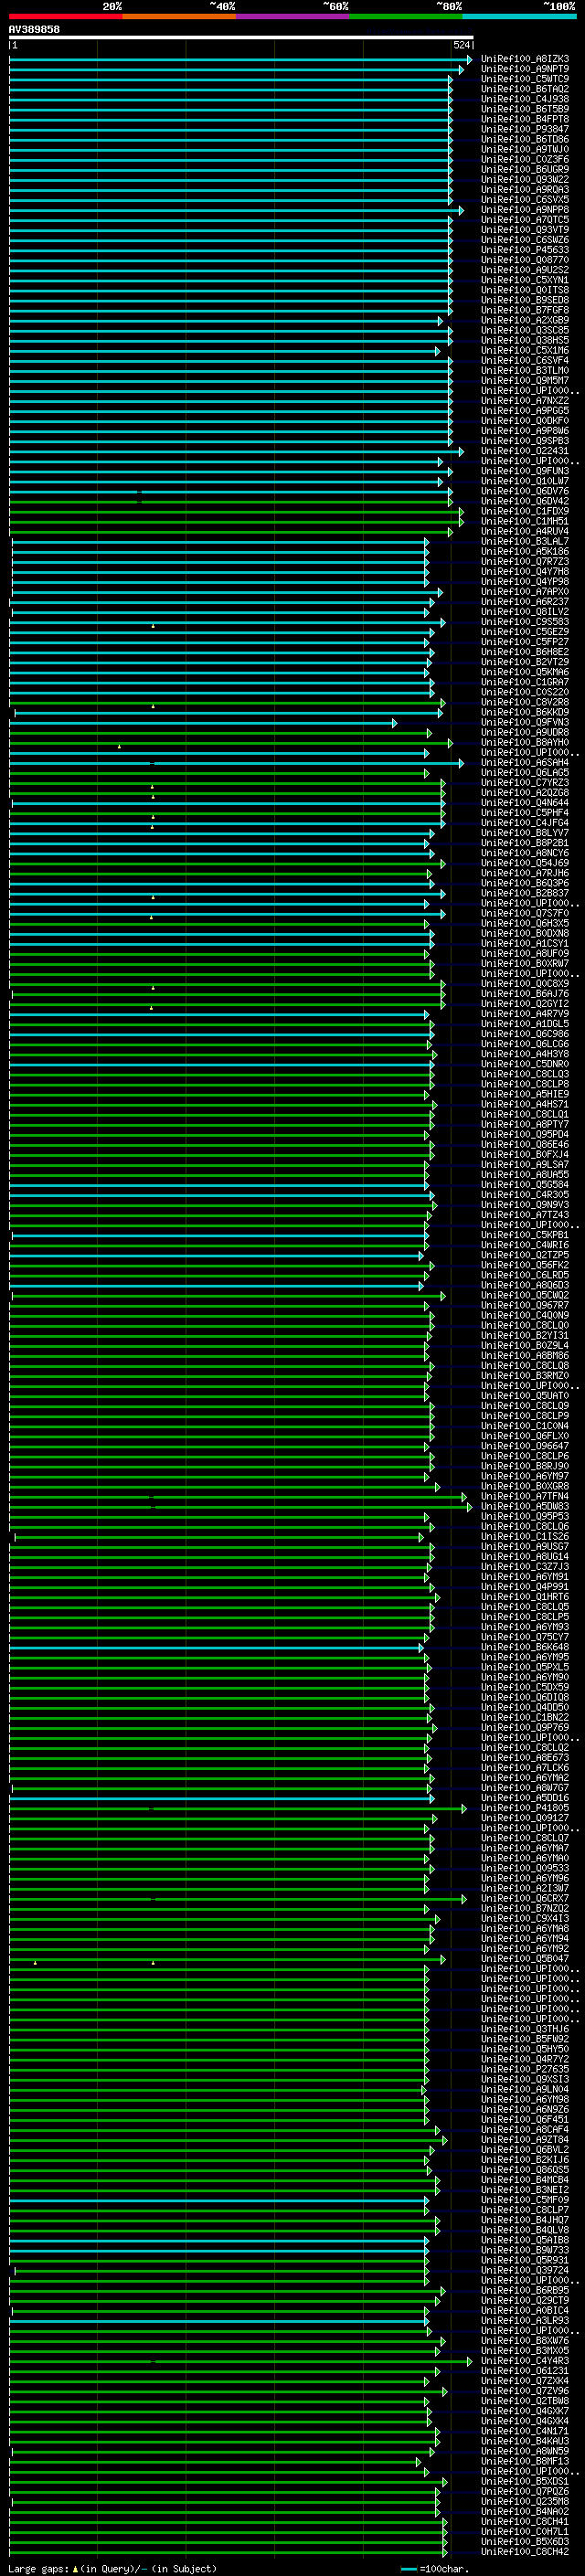Select hit label UniRef100_B6TAQ2
Screen dimensions: 585x2576
(525, 89)
